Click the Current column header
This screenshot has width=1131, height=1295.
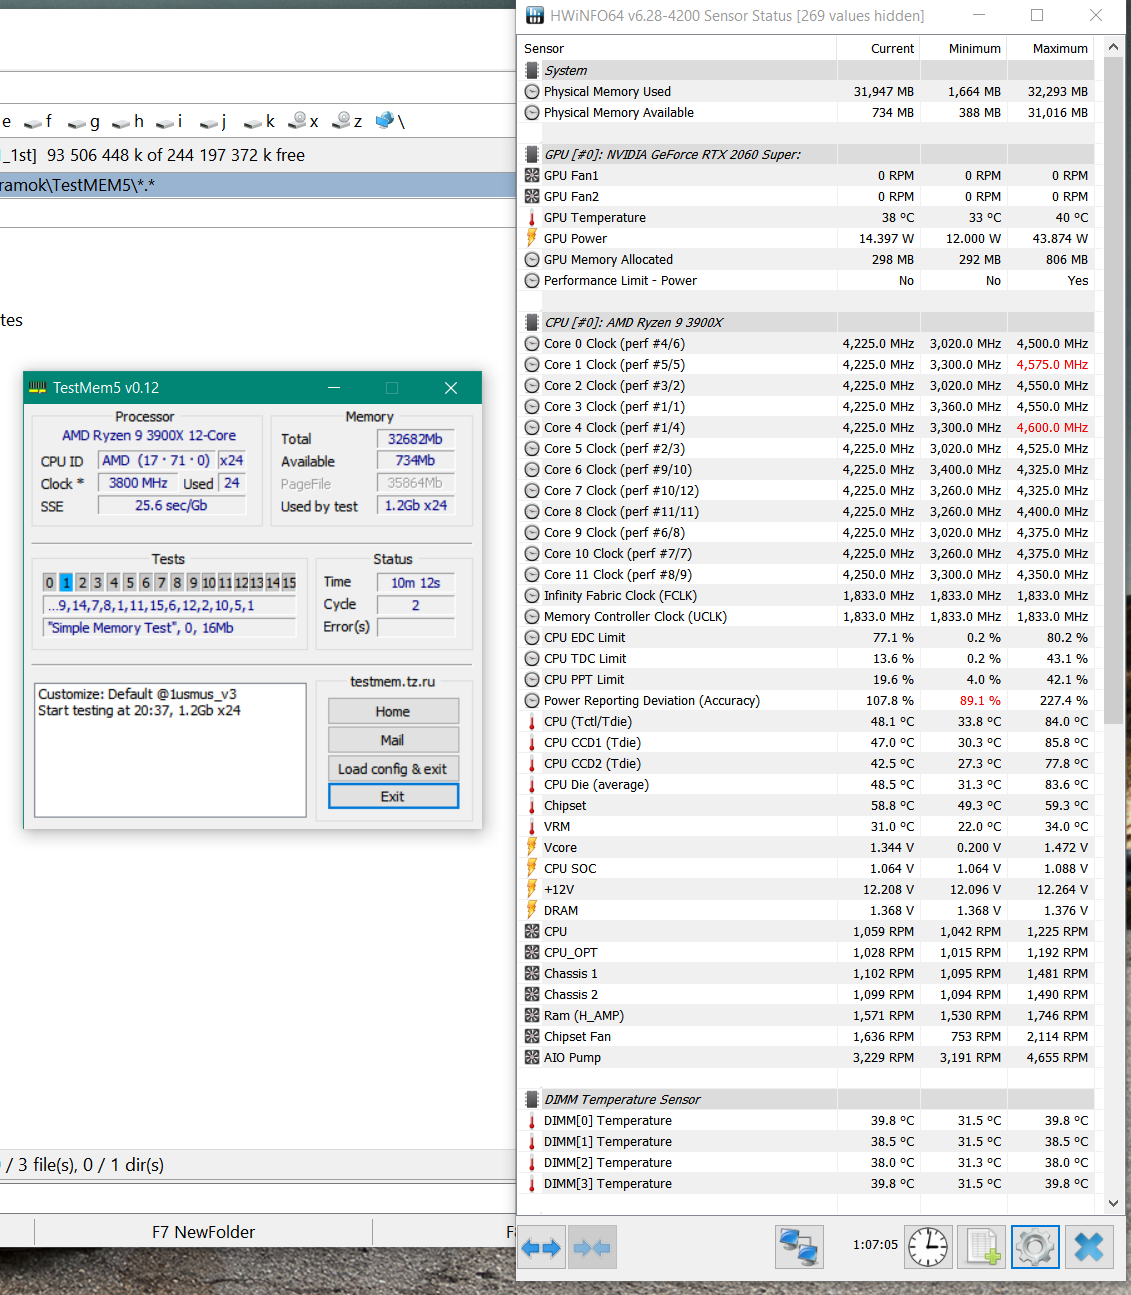coord(878,49)
